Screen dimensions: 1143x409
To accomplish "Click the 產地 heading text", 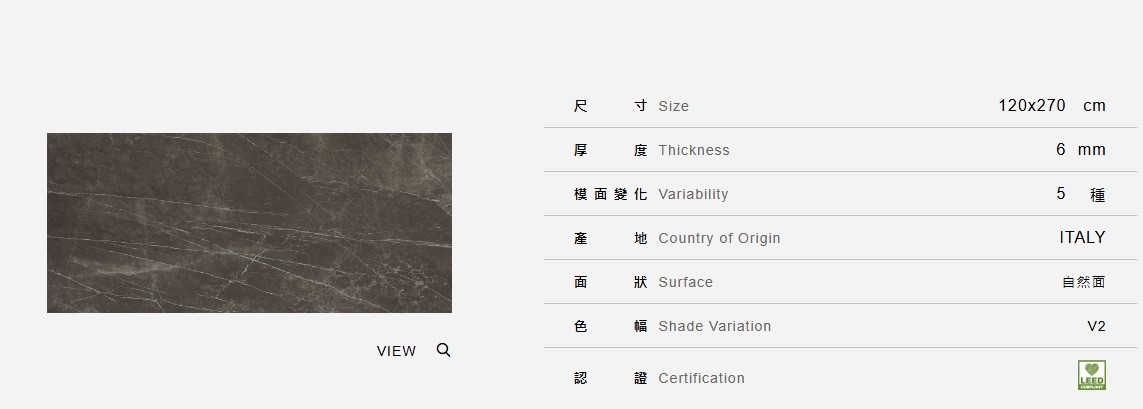I will pyautogui.click(x=610, y=238).
